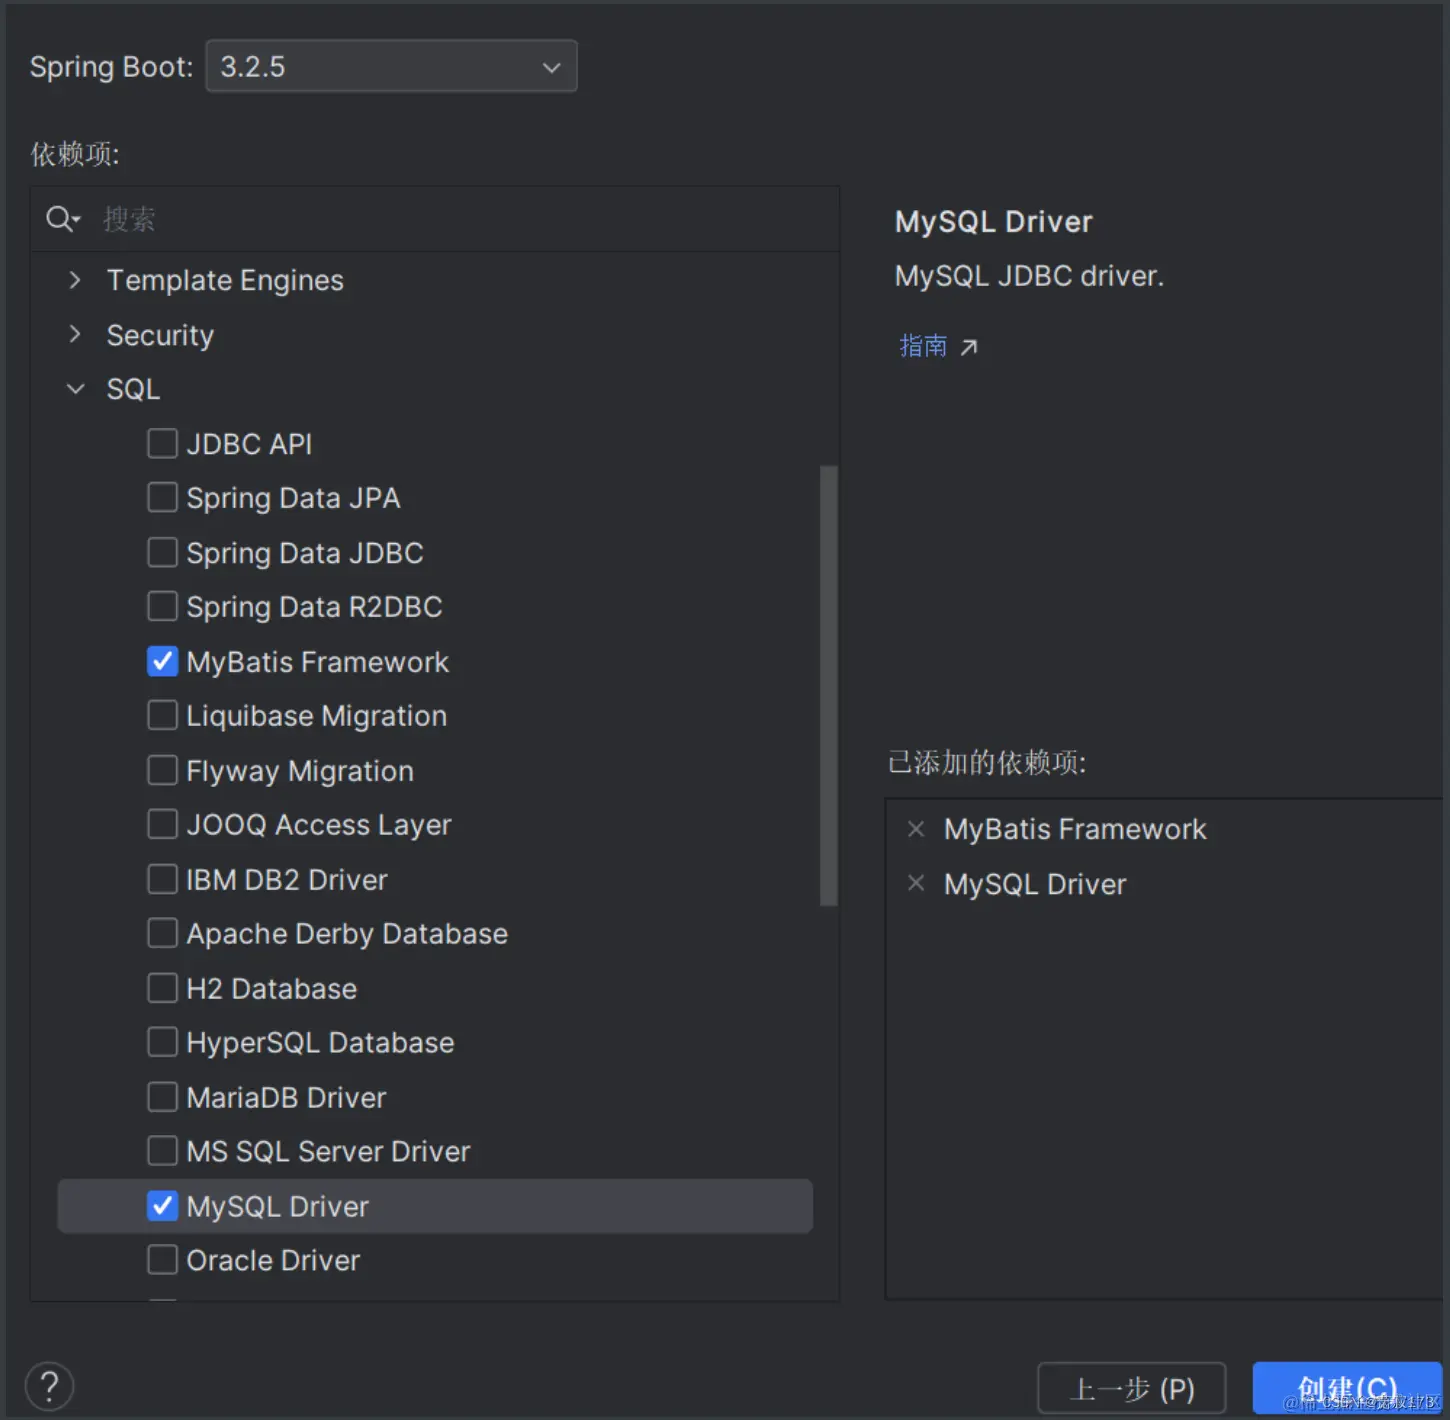Check the IBM DB2 Driver option

pos(163,879)
